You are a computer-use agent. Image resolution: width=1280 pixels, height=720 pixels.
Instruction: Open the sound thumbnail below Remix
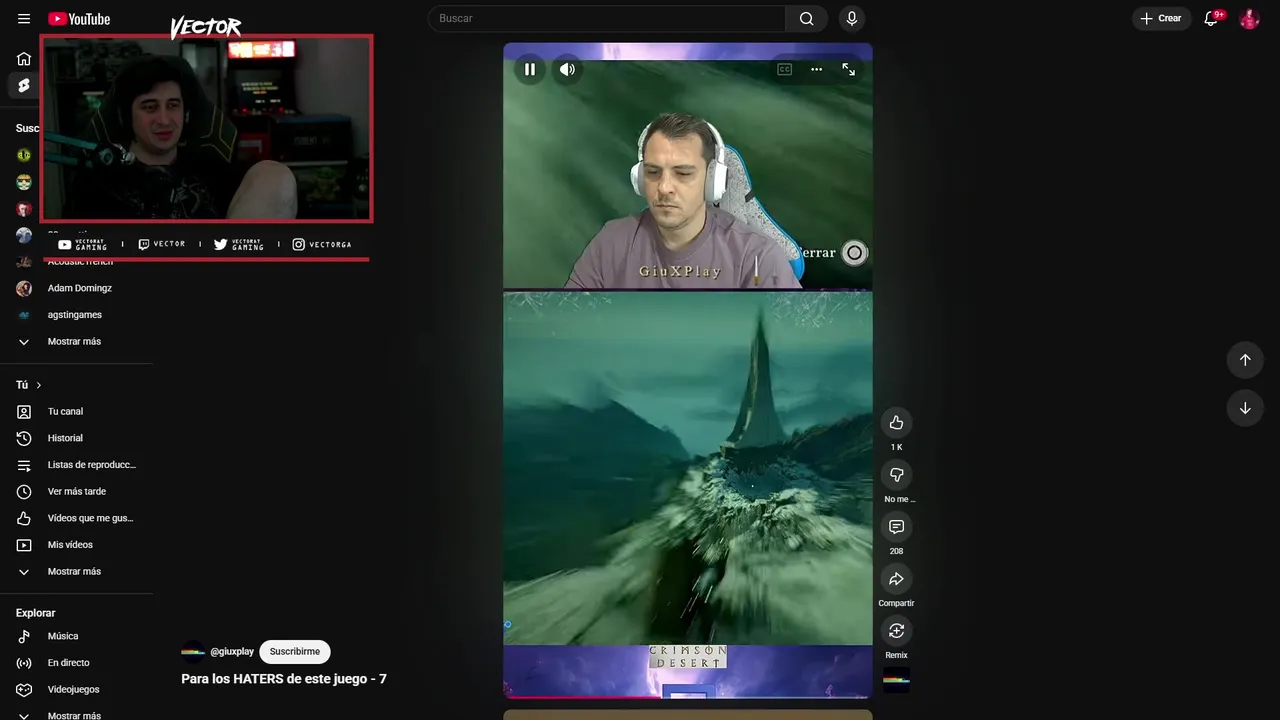coord(896,680)
